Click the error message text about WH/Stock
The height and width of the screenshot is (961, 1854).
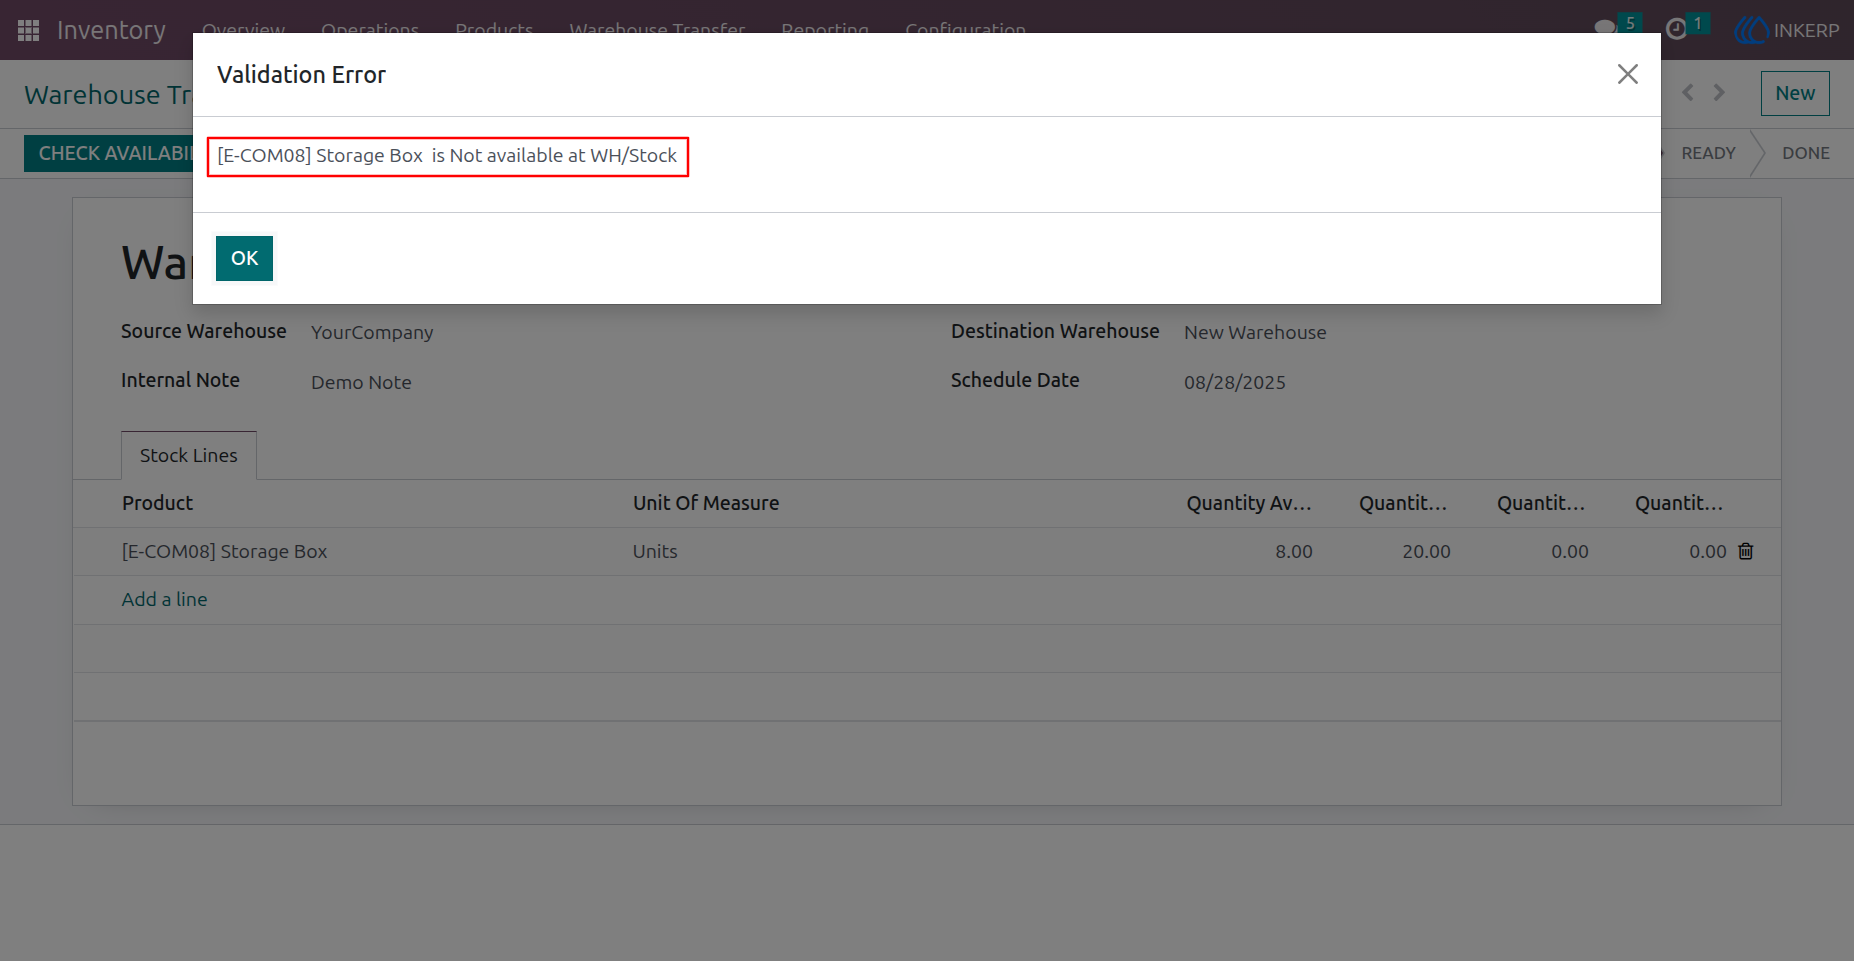[447, 156]
